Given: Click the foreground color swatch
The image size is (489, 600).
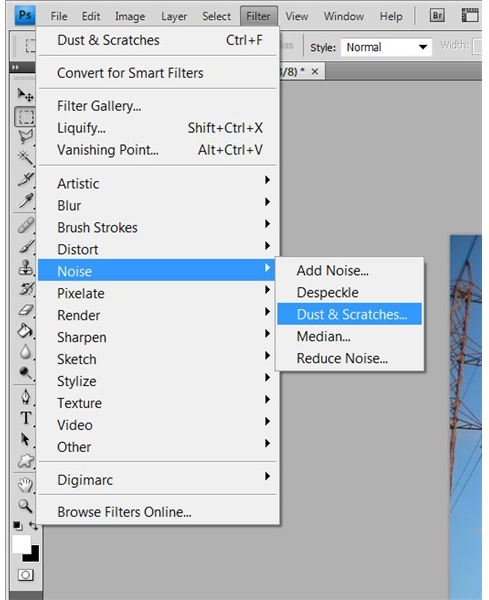Looking at the screenshot, I should click(x=21, y=543).
